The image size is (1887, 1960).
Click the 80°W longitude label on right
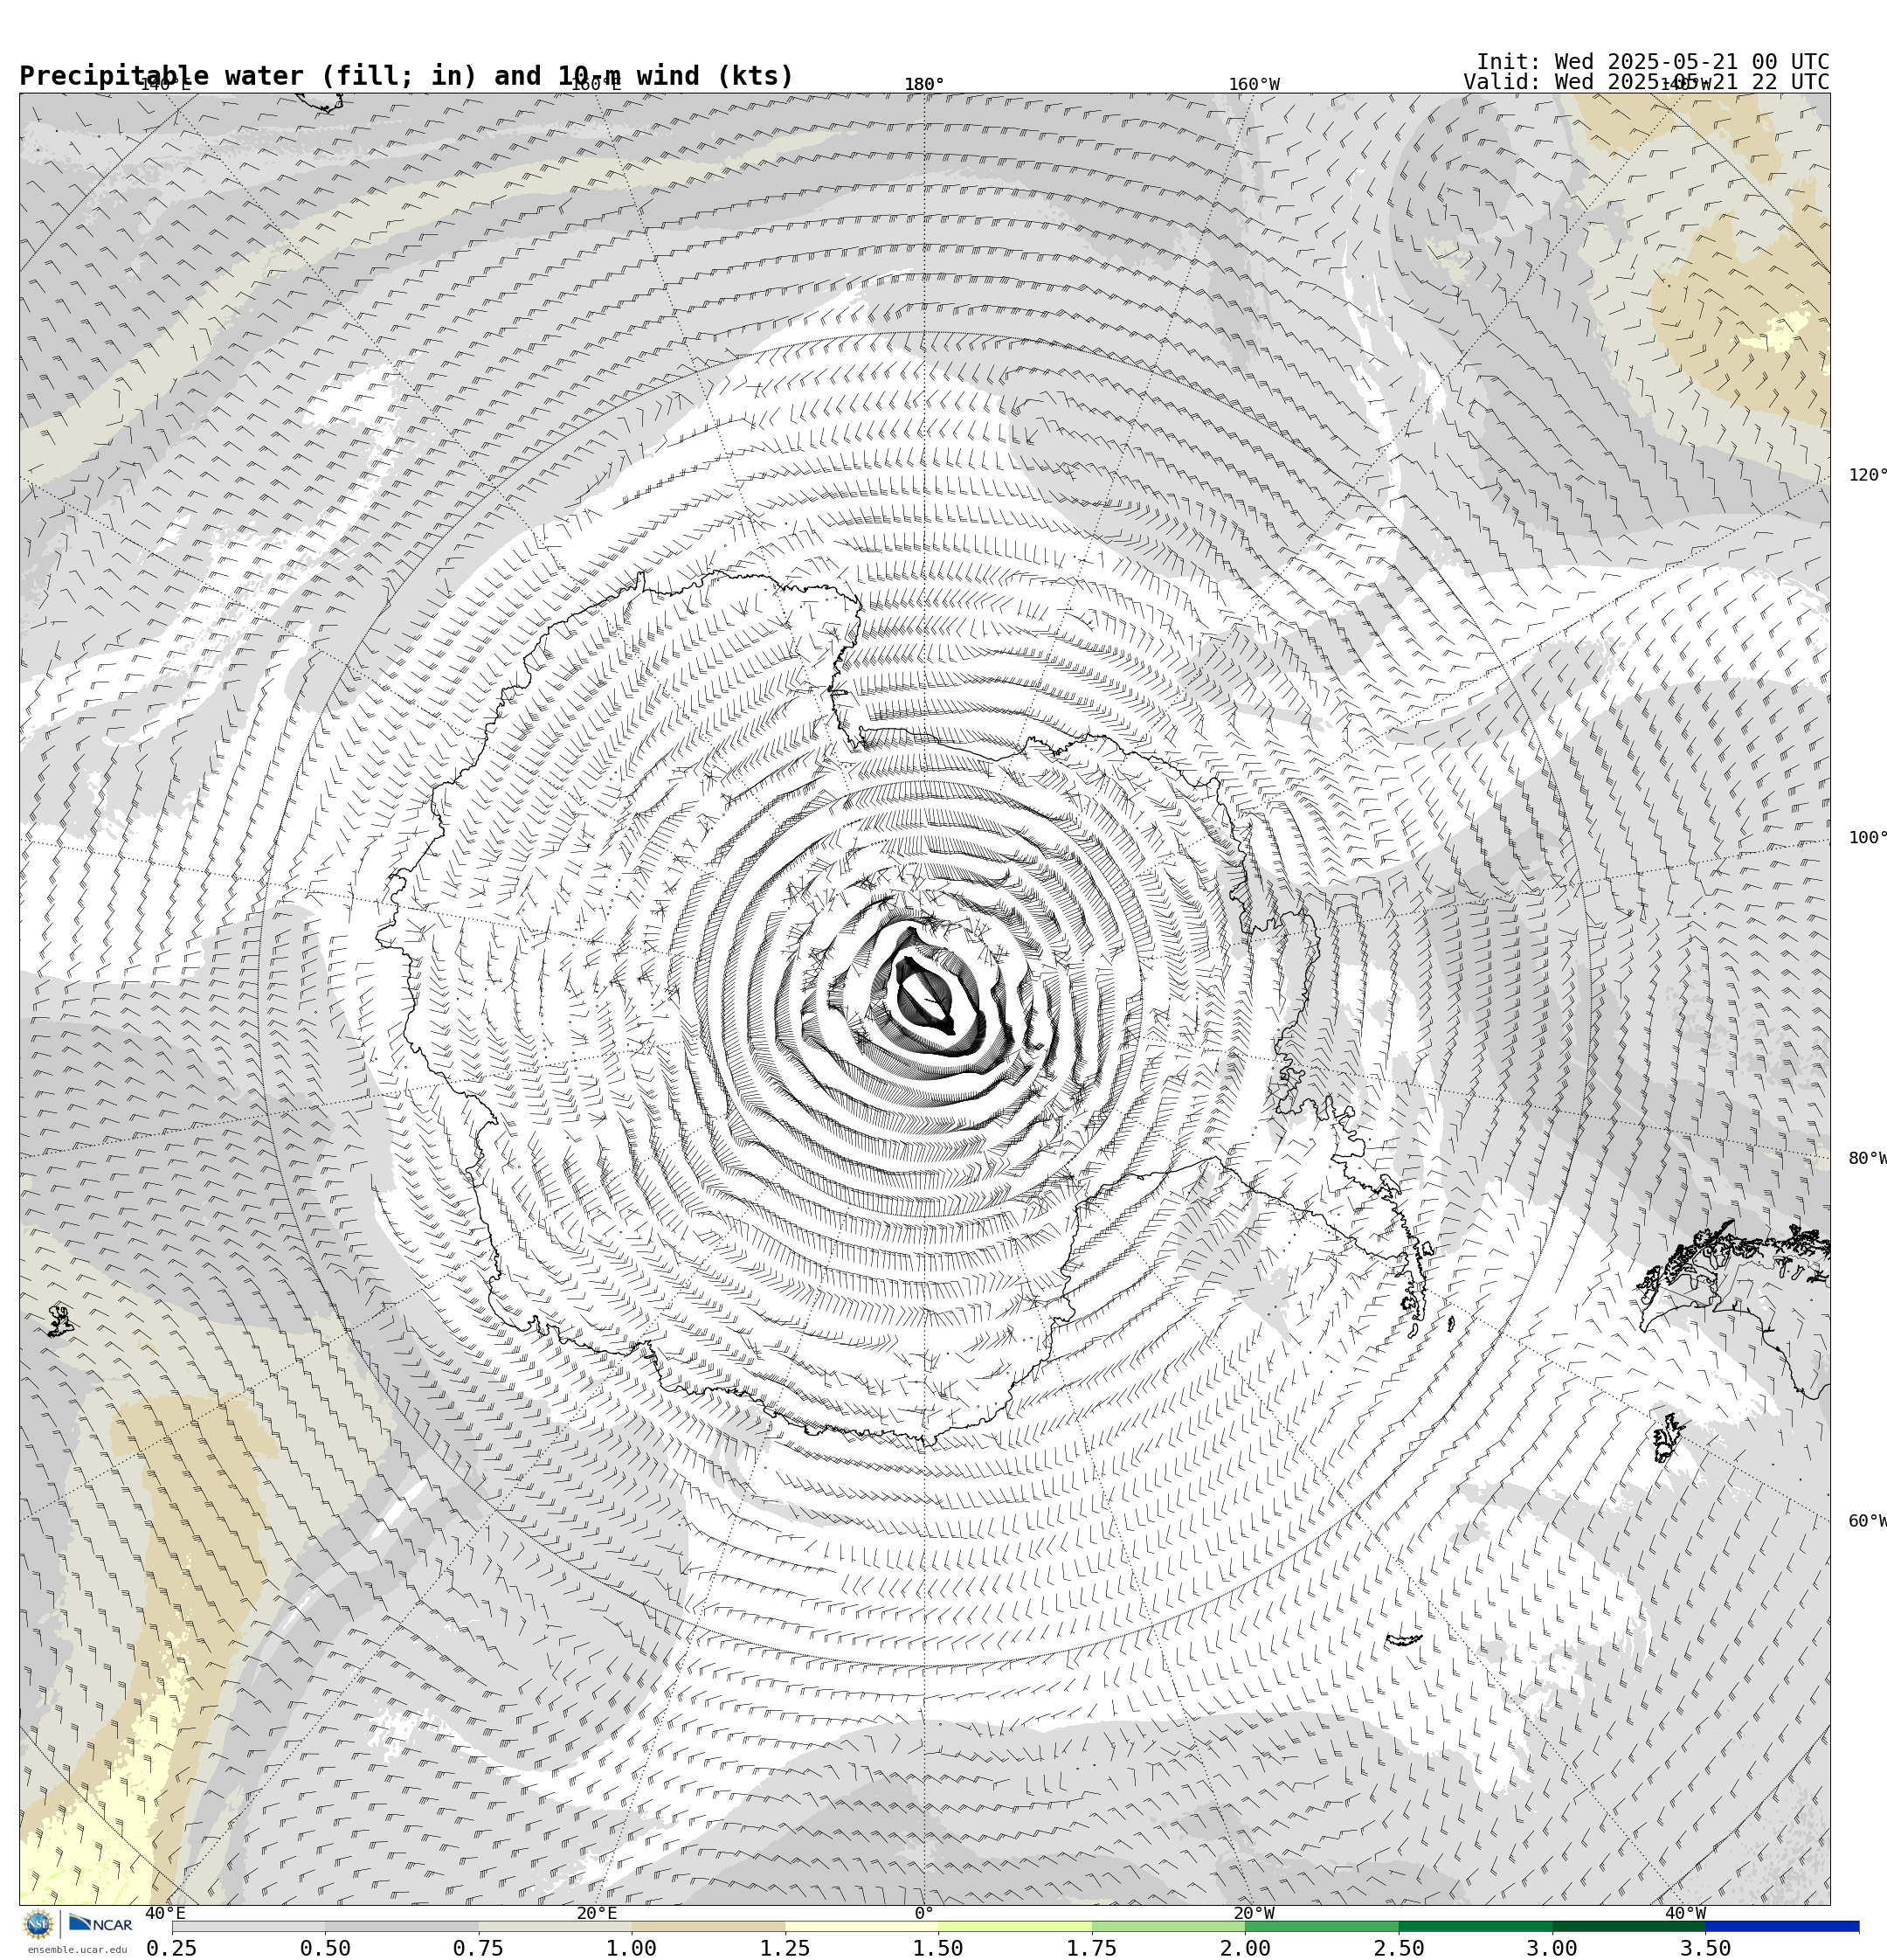(1867, 1159)
